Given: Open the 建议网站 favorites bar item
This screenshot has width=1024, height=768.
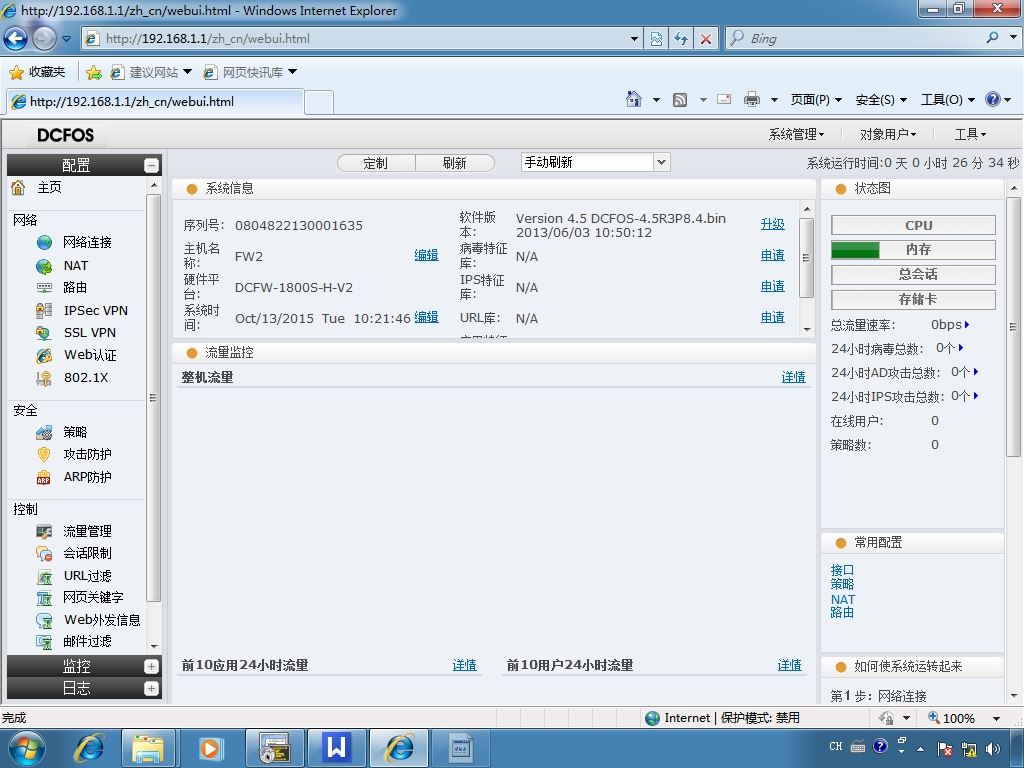Looking at the screenshot, I should coord(151,72).
